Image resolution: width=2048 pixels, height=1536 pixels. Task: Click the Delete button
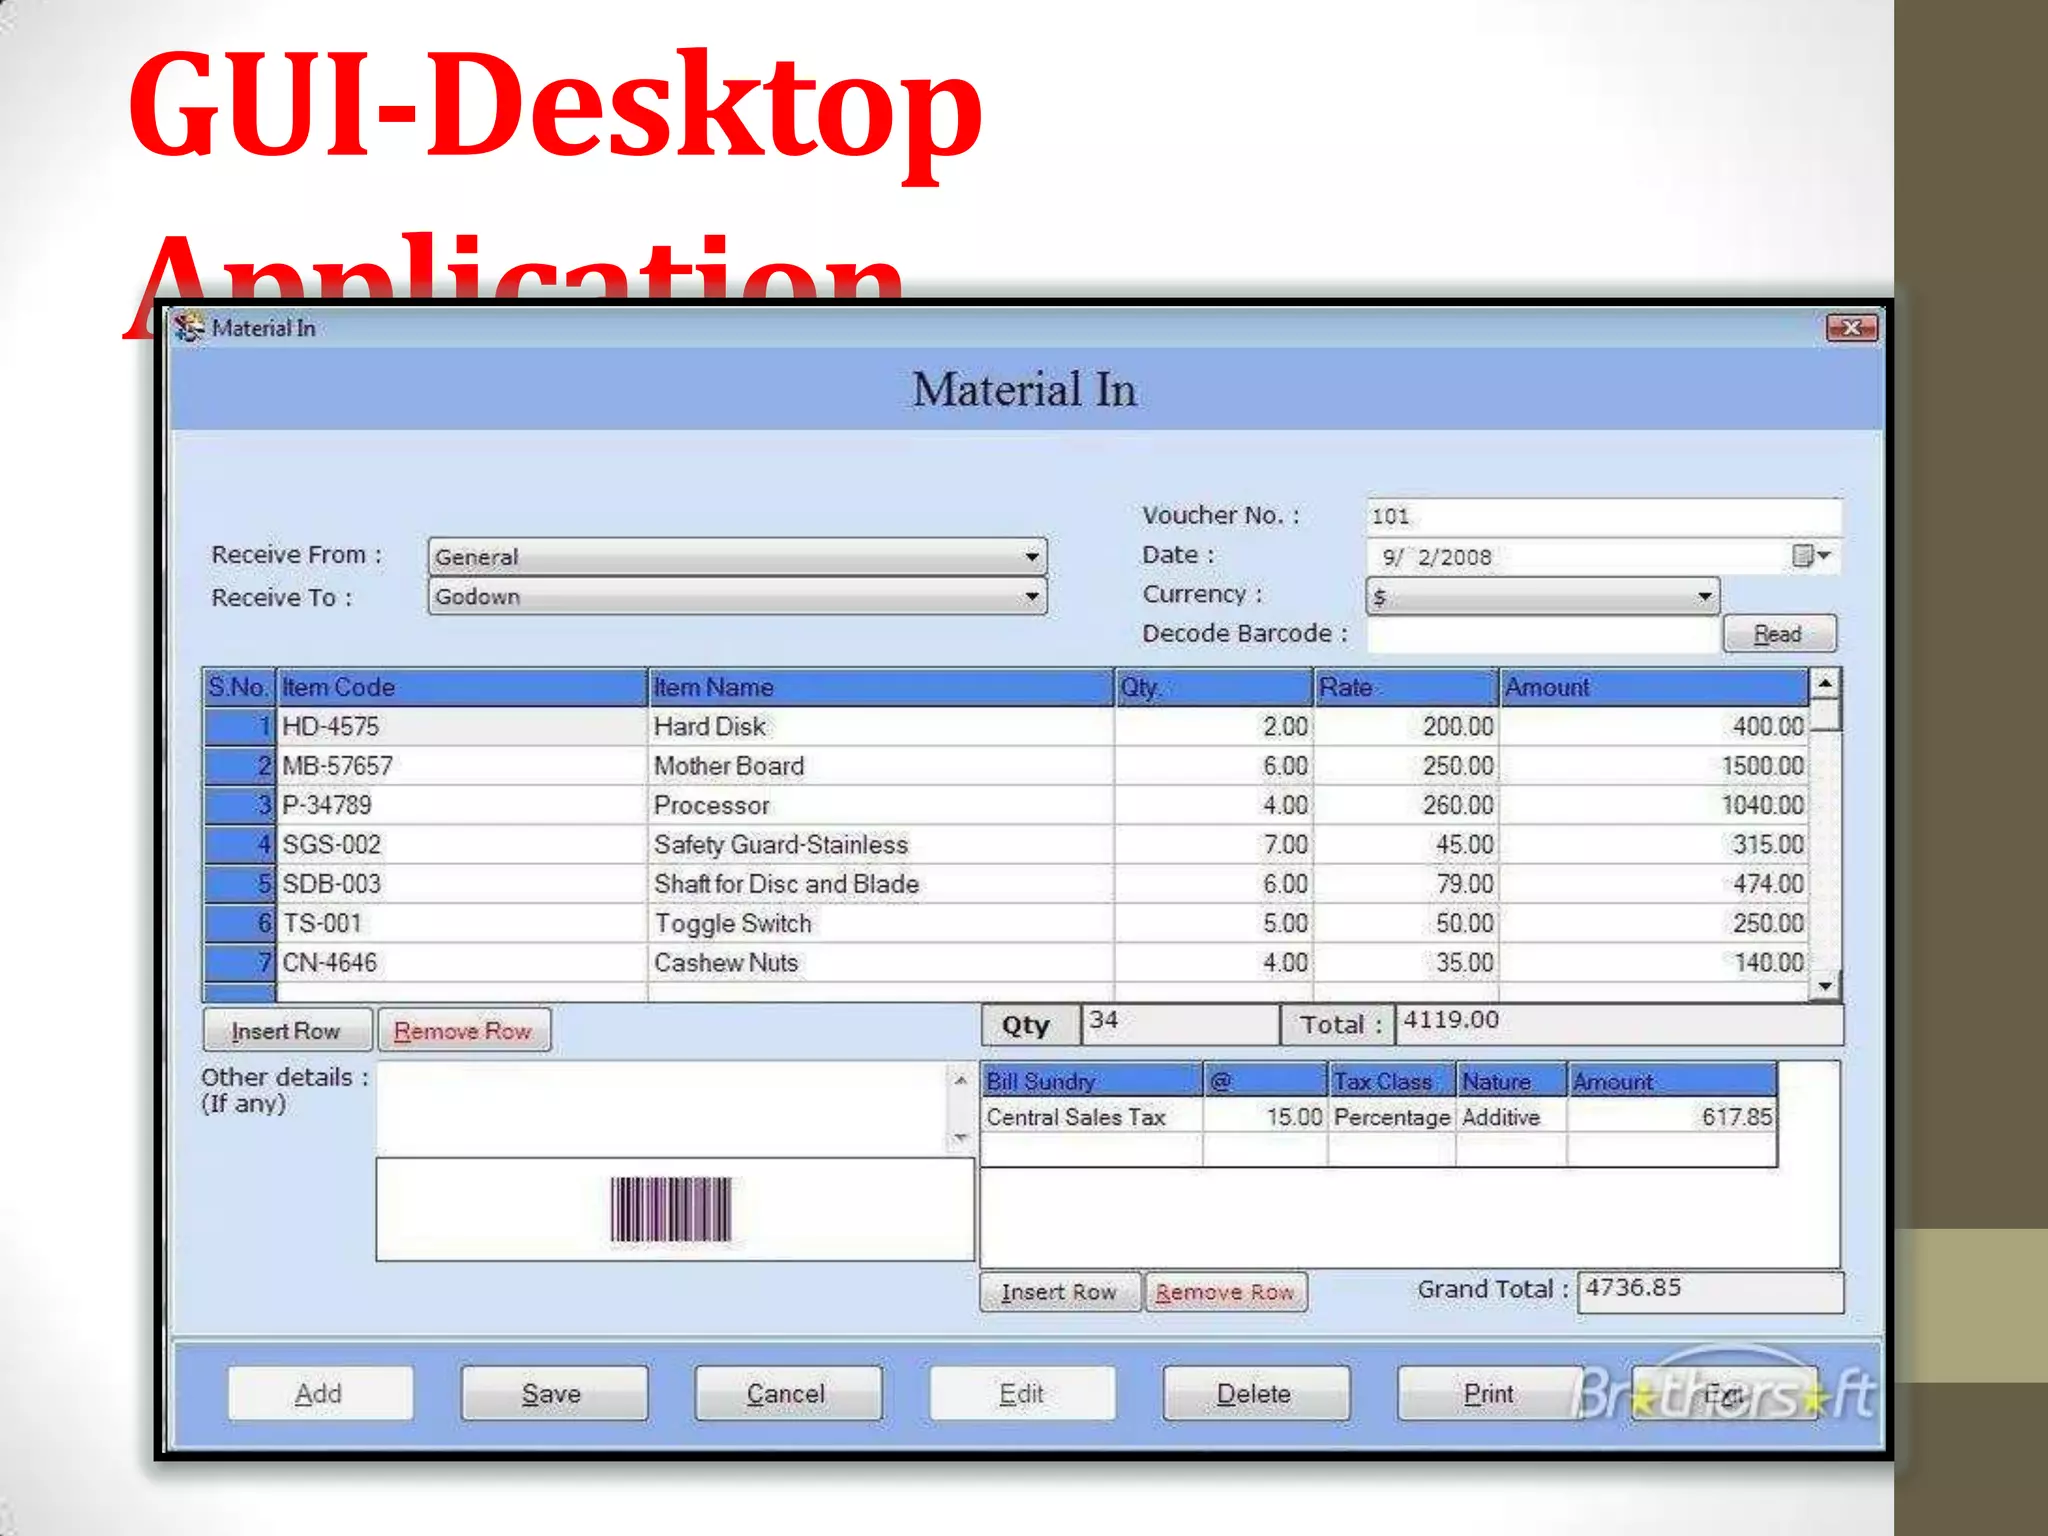click(x=1255, y=1393)
